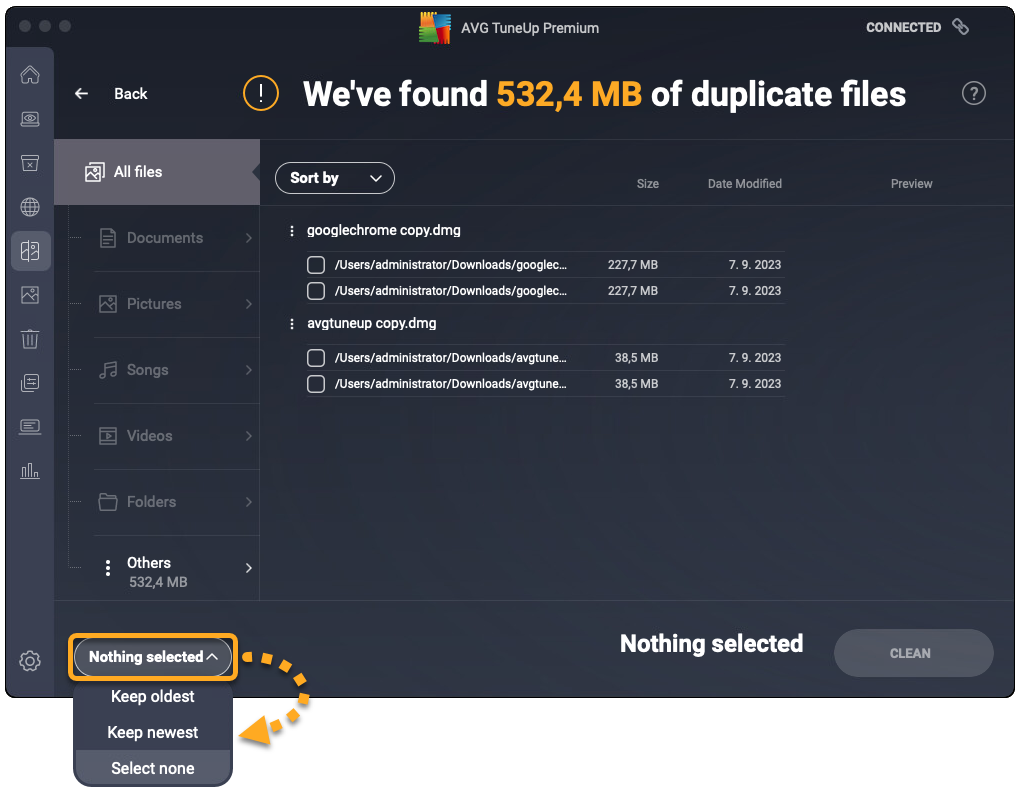Open the Sort by dropdown
Screen dimensions: 1020x792
pos(335,178)
